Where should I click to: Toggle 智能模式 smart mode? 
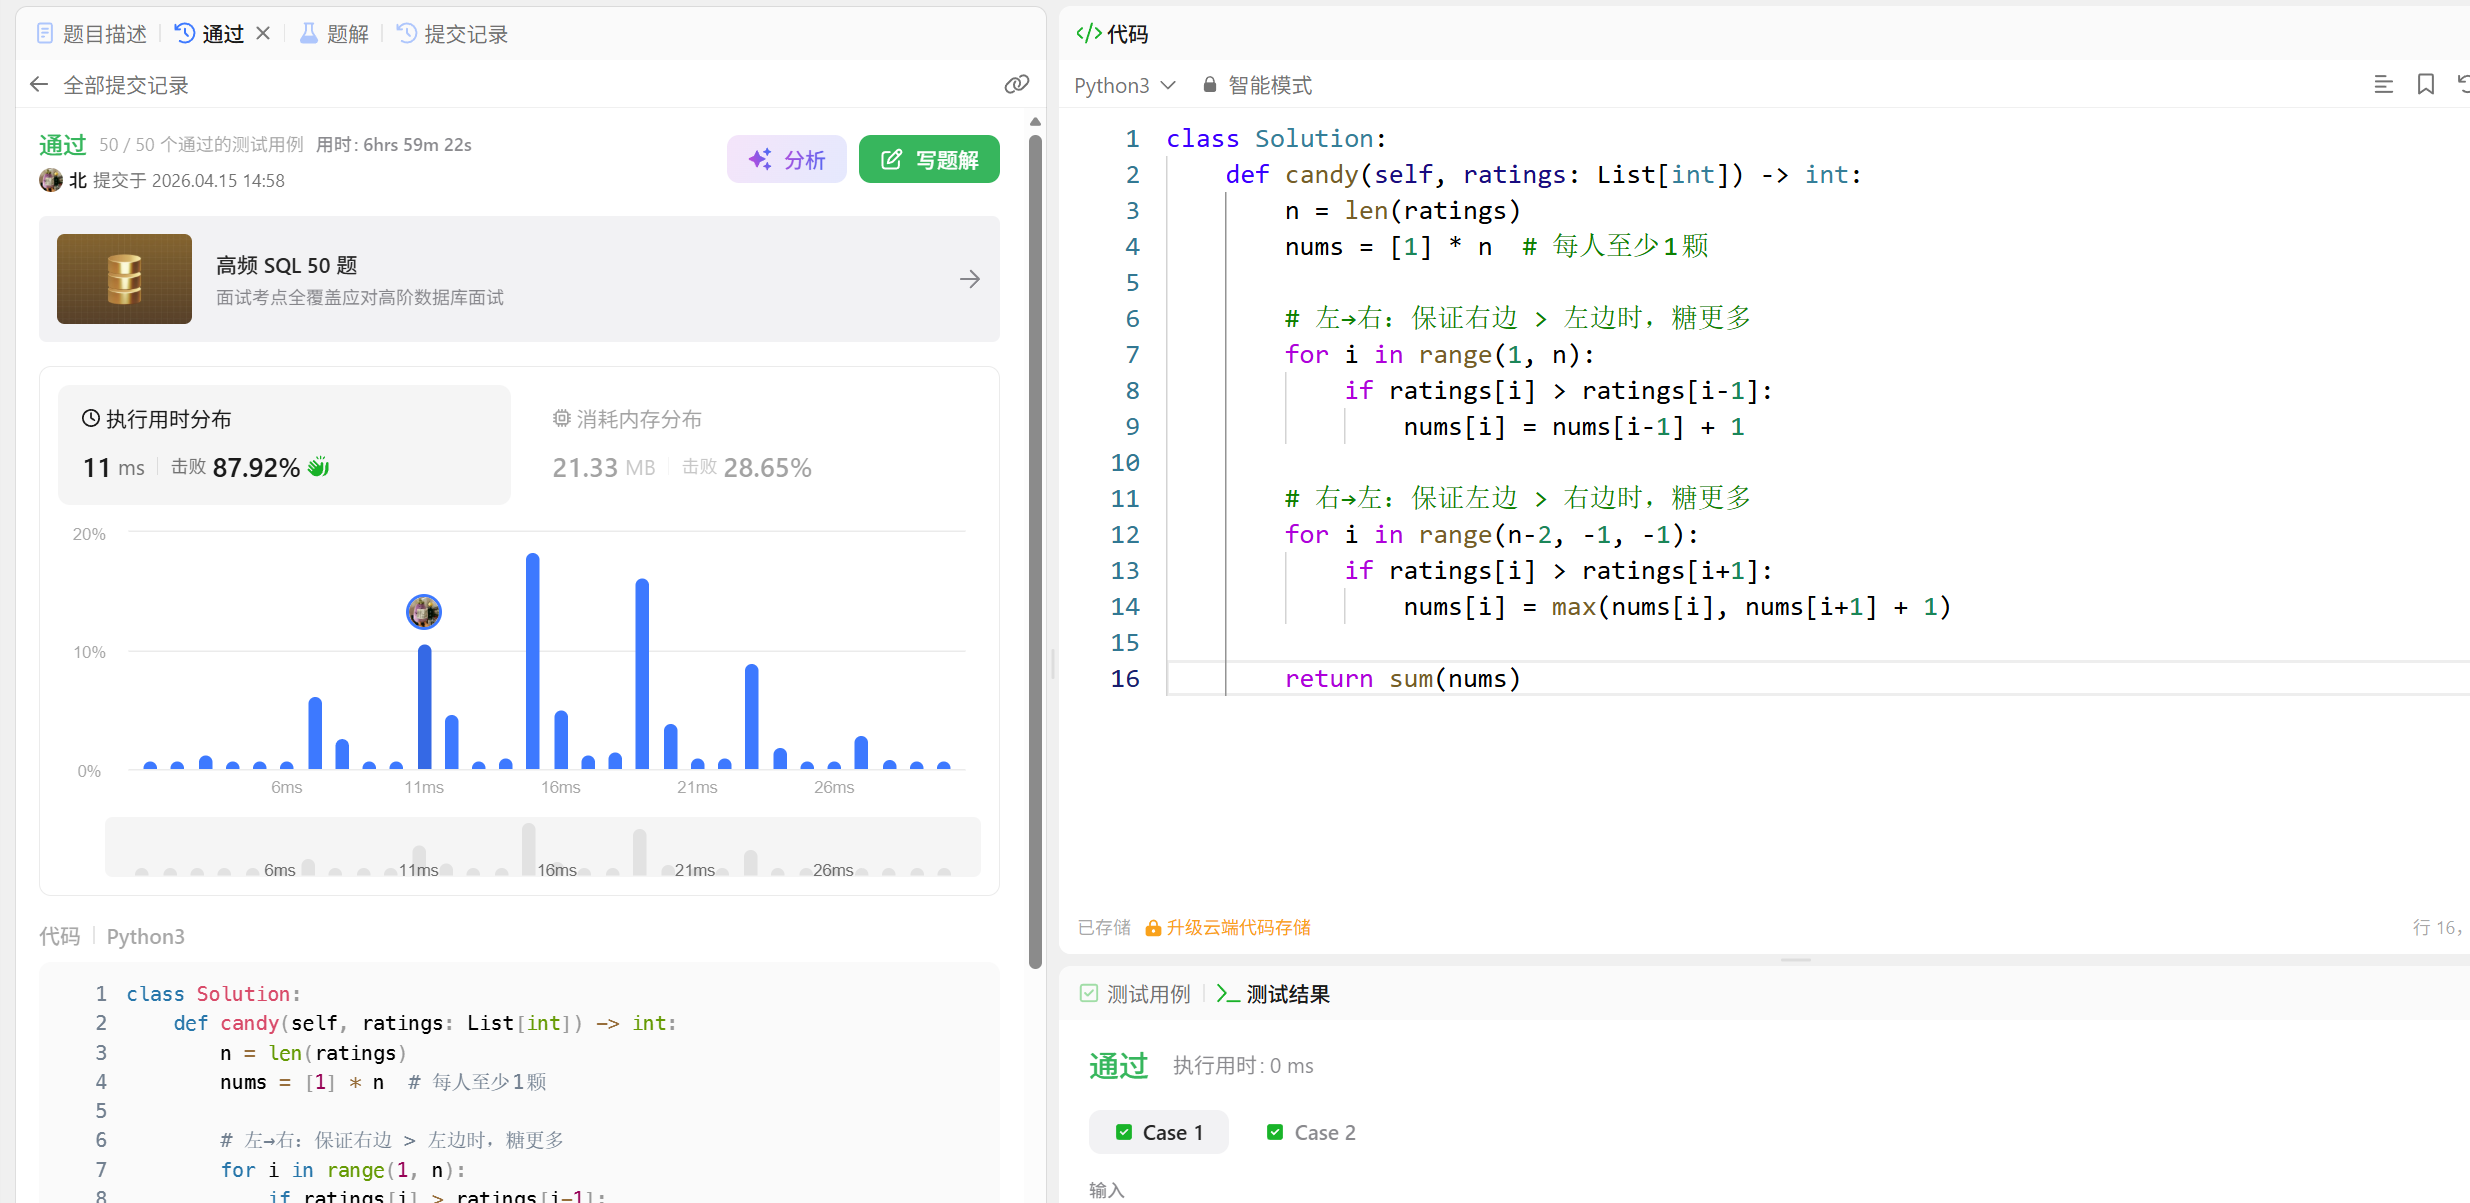[x=1269, y=85]
